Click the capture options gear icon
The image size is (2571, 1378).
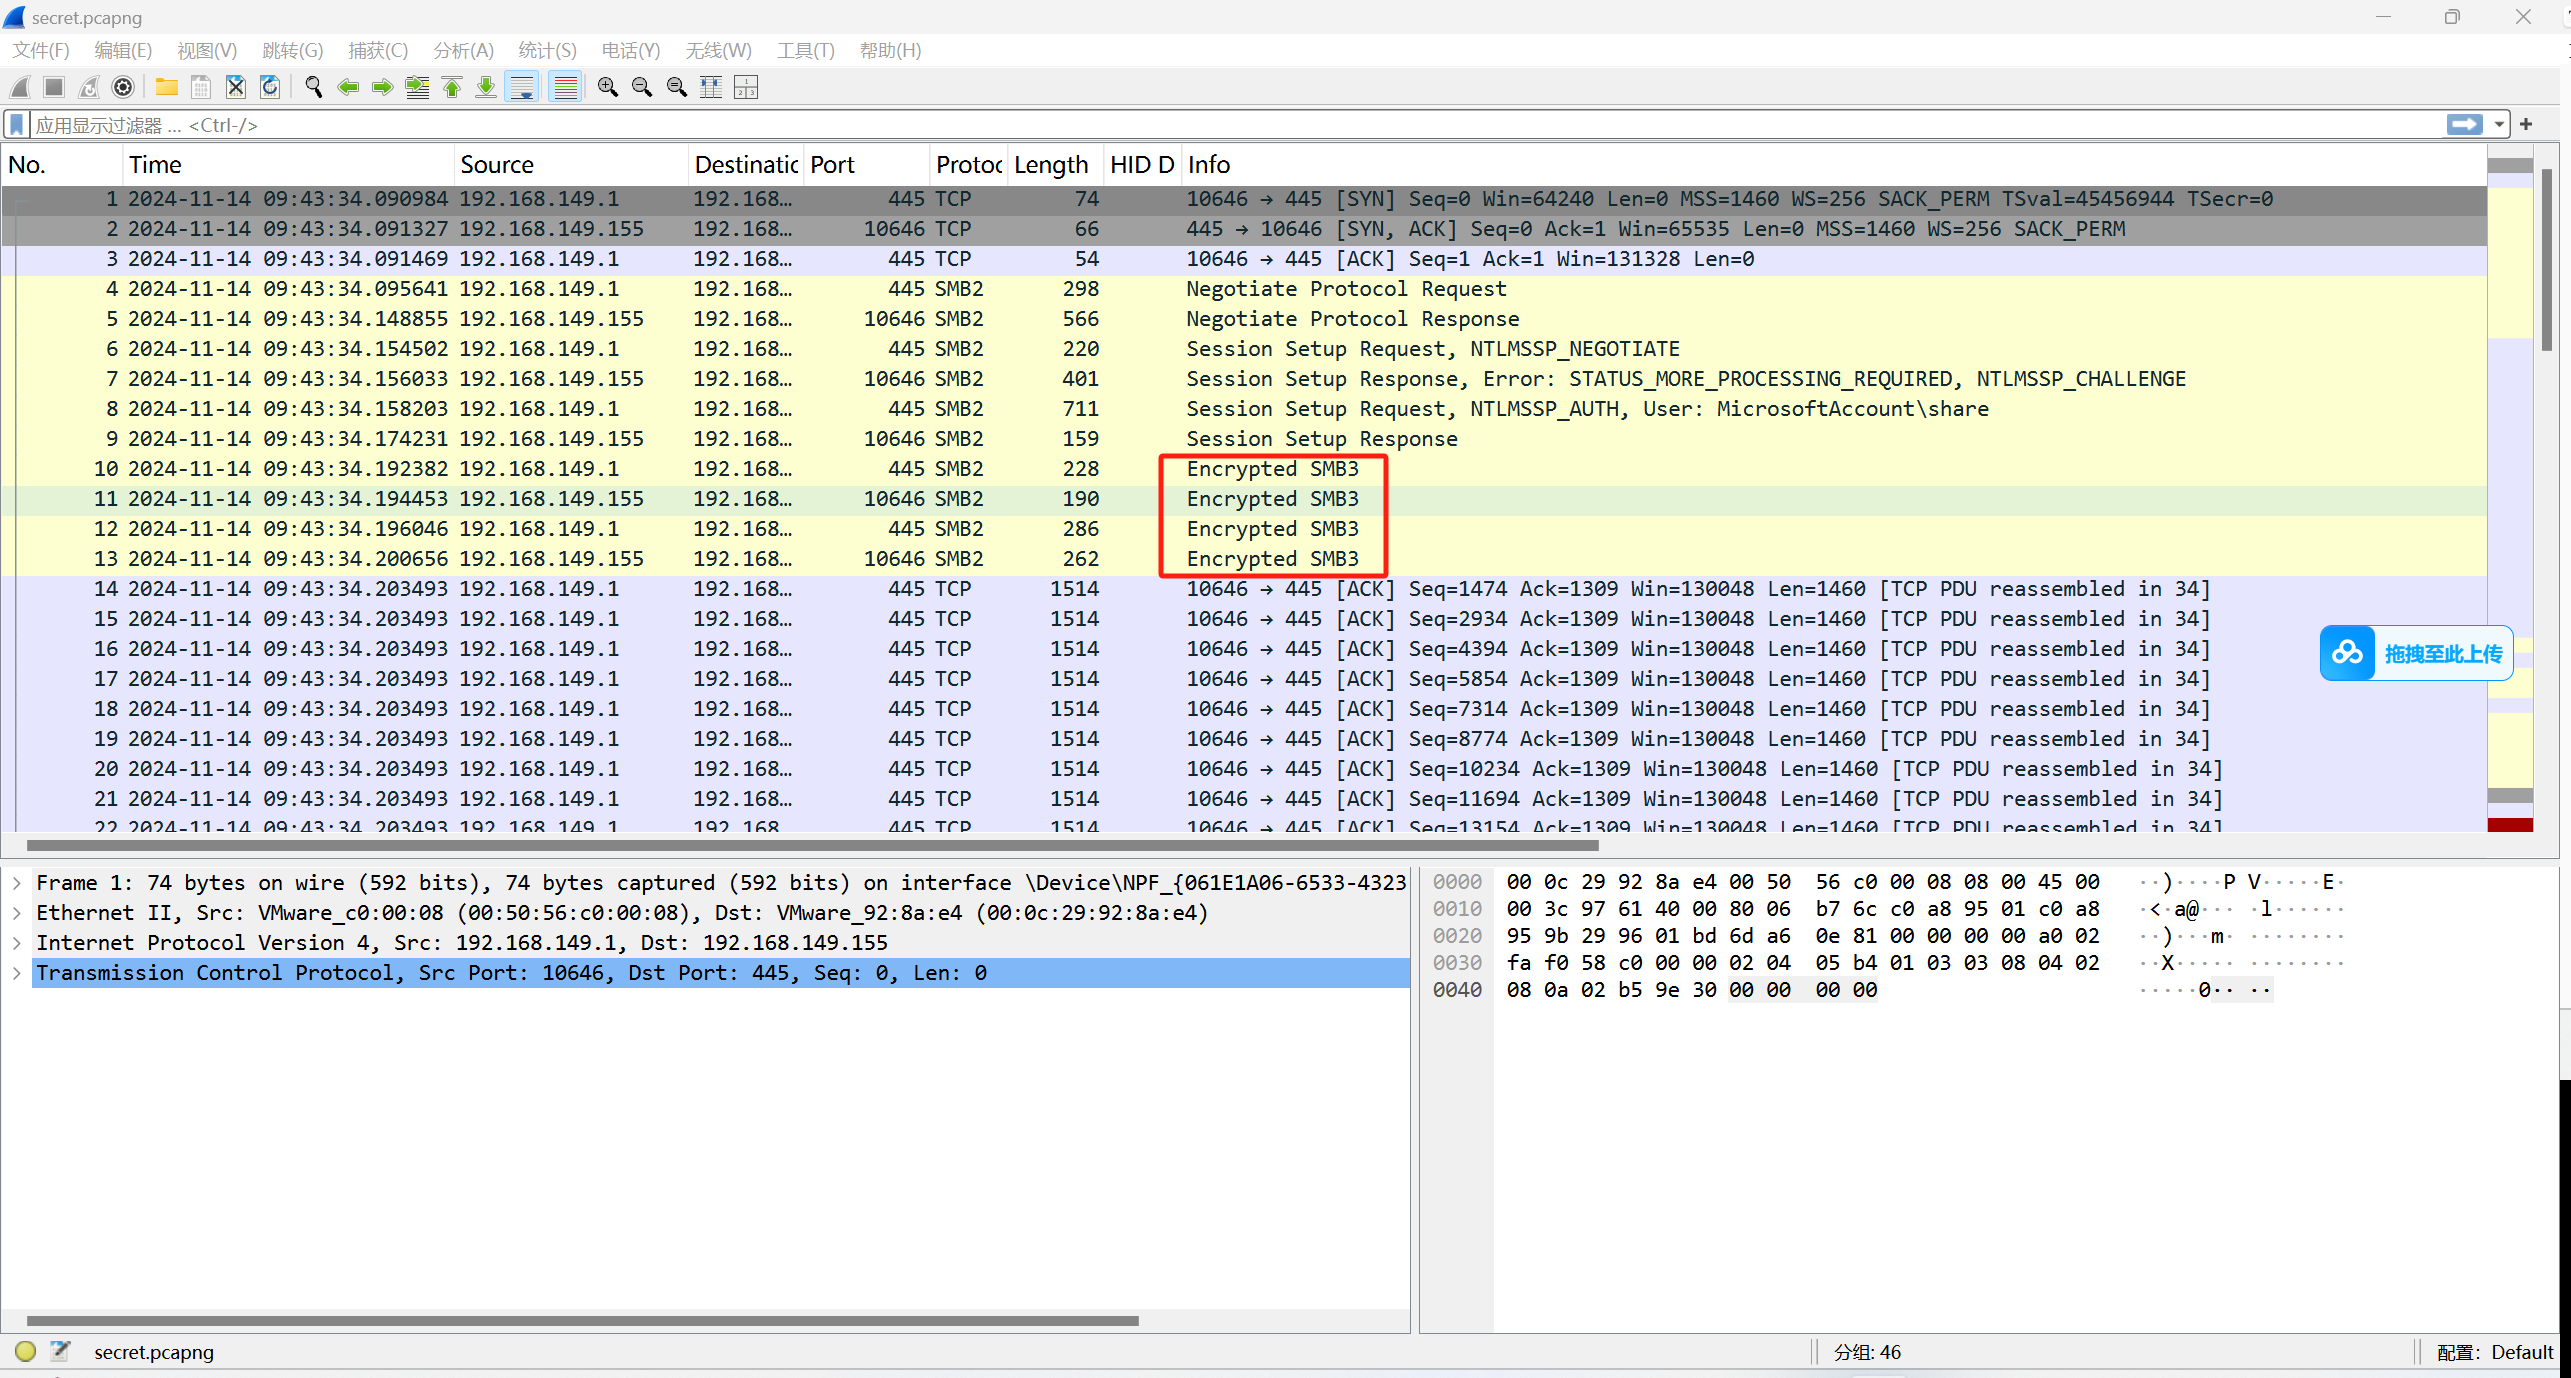point(123,88)
